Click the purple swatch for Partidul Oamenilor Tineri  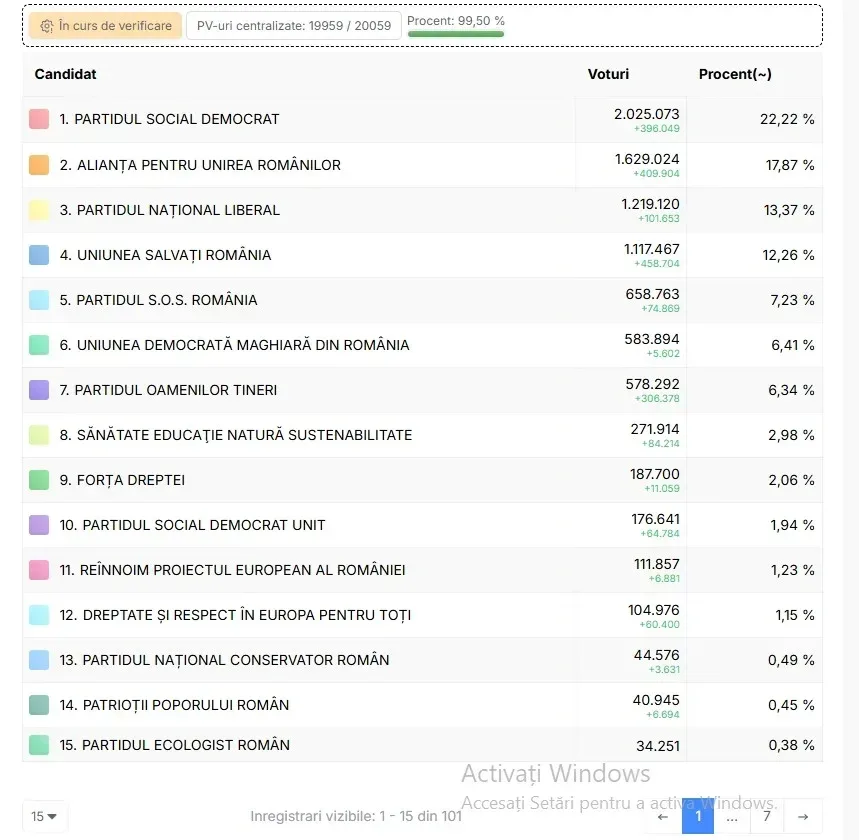click(39, 390)
